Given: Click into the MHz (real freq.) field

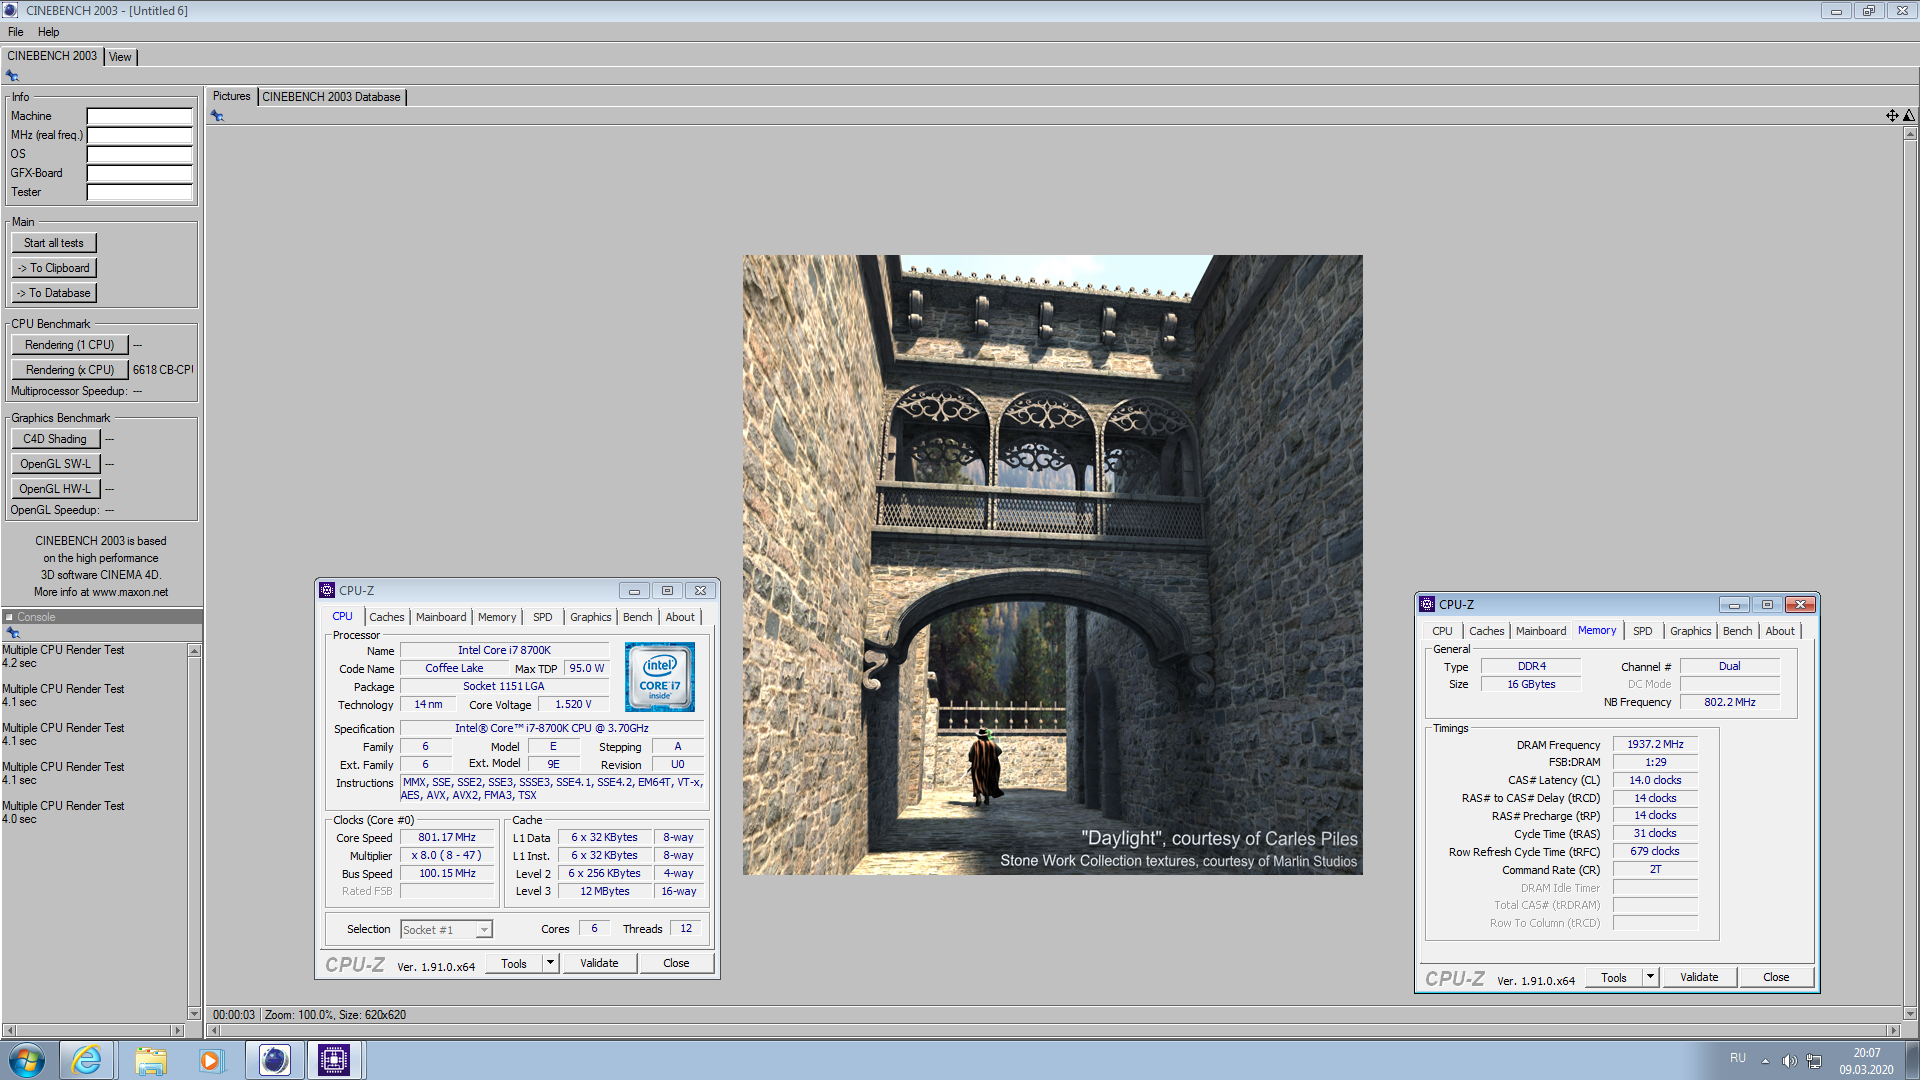Looking at the screenshot, I should pos(139,135).
